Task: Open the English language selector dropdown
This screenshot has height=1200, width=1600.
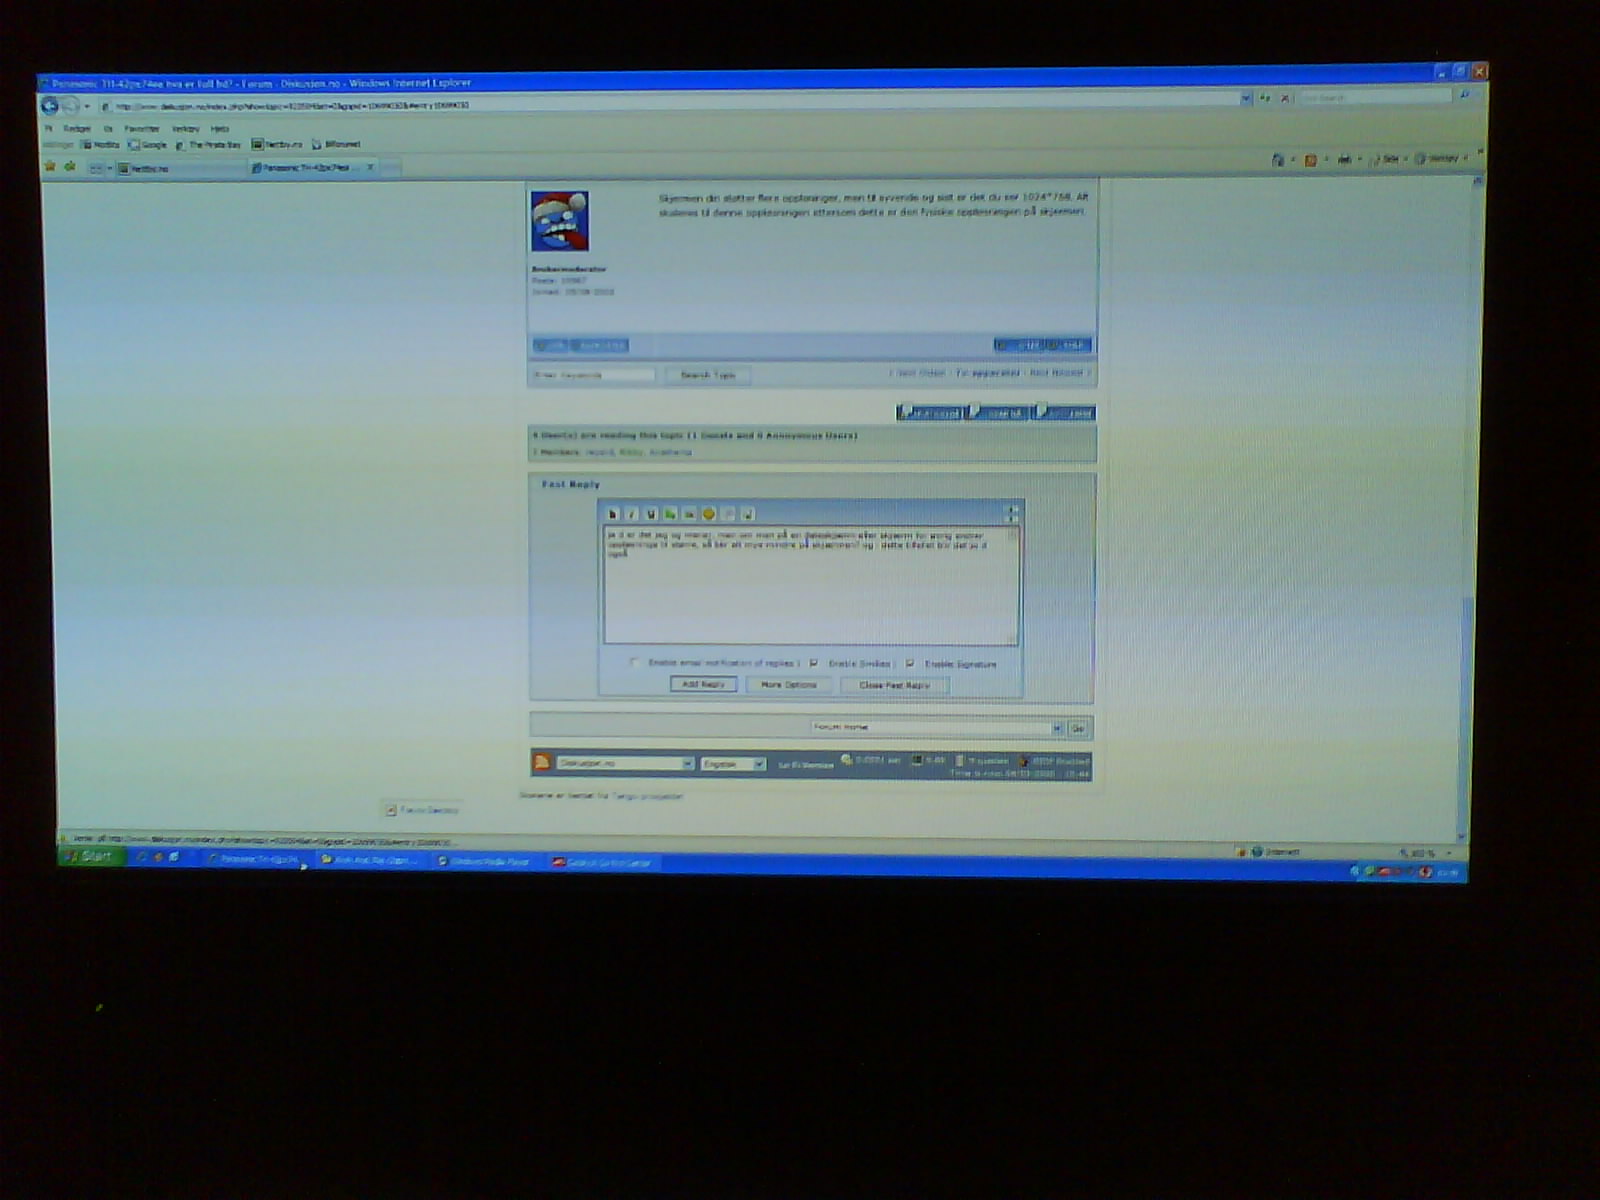Action: click(733, 764)
